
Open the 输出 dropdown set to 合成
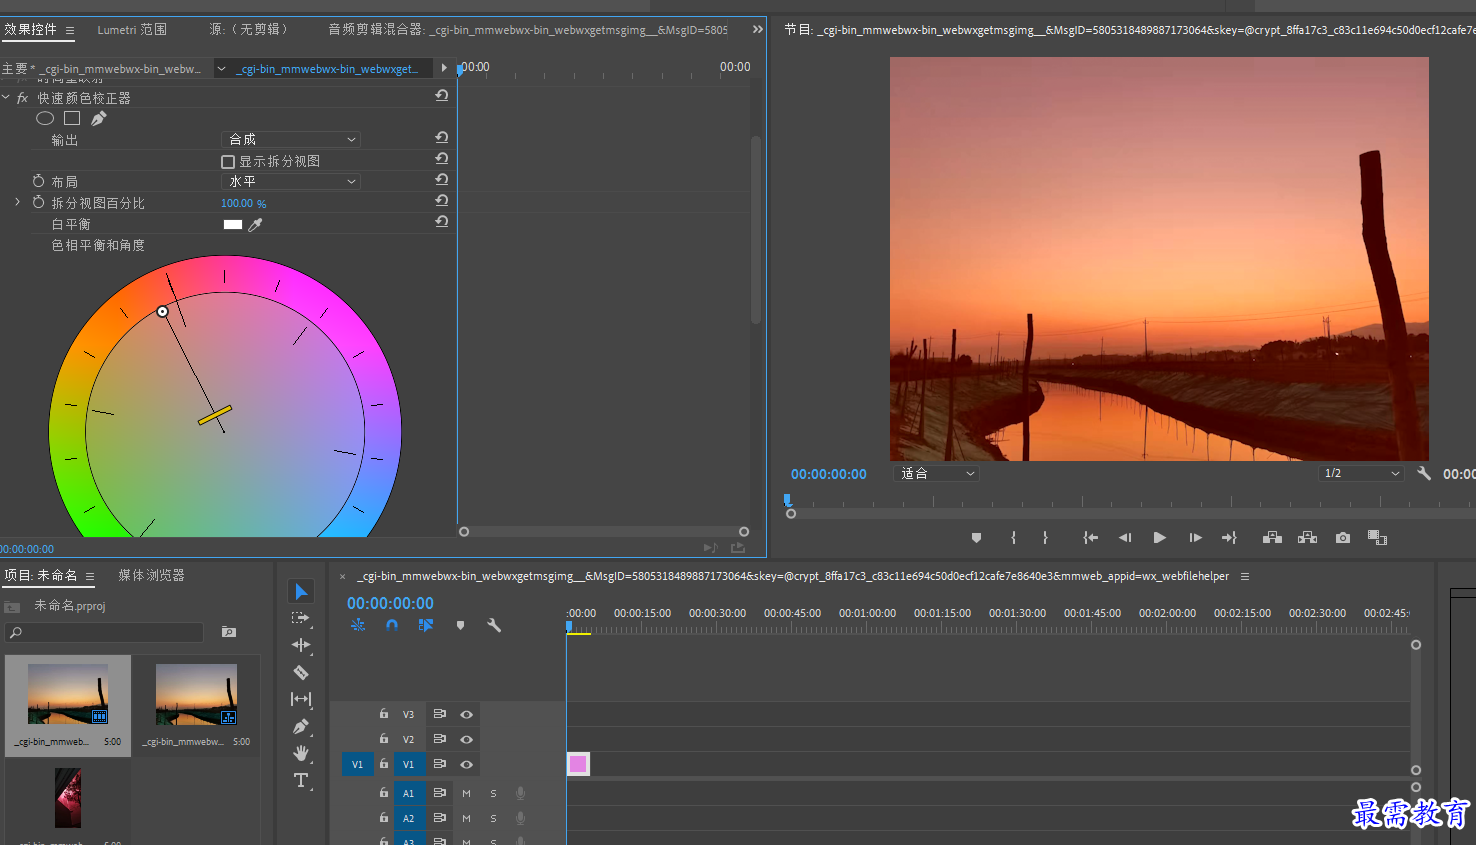coord(290,139)
